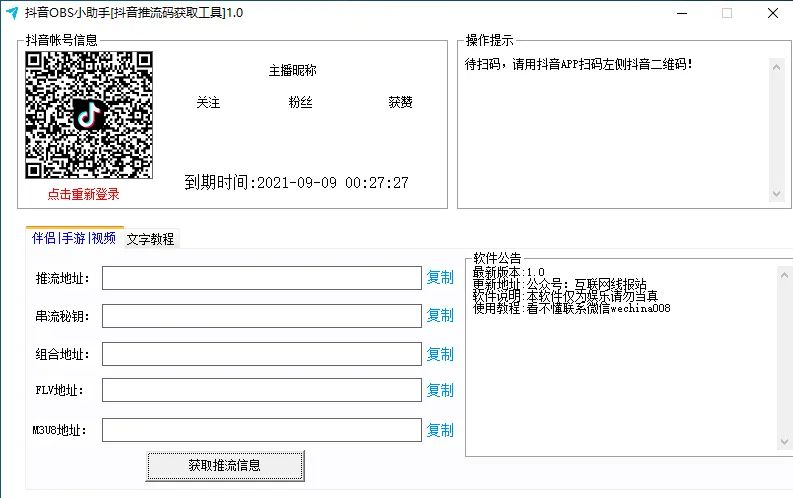Click the 获取推流信息 button

[225, 466]
